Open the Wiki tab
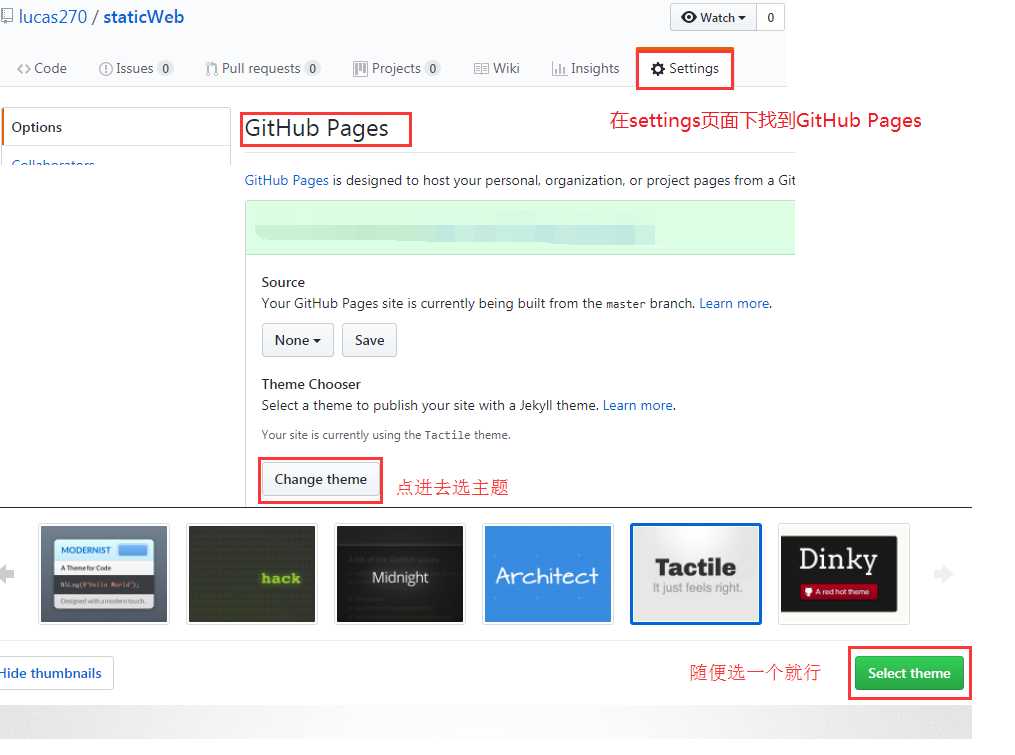1015x755 pixels. pos(496,69)
